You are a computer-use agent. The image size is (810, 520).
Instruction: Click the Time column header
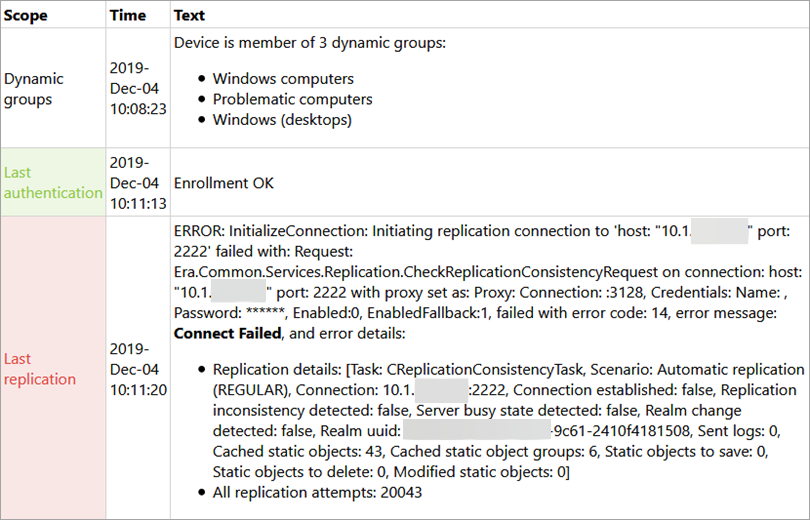(x=128, y=15)
